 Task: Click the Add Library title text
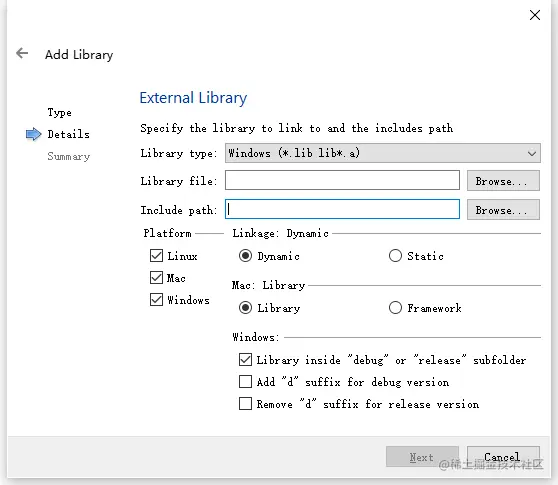(79, 54)
